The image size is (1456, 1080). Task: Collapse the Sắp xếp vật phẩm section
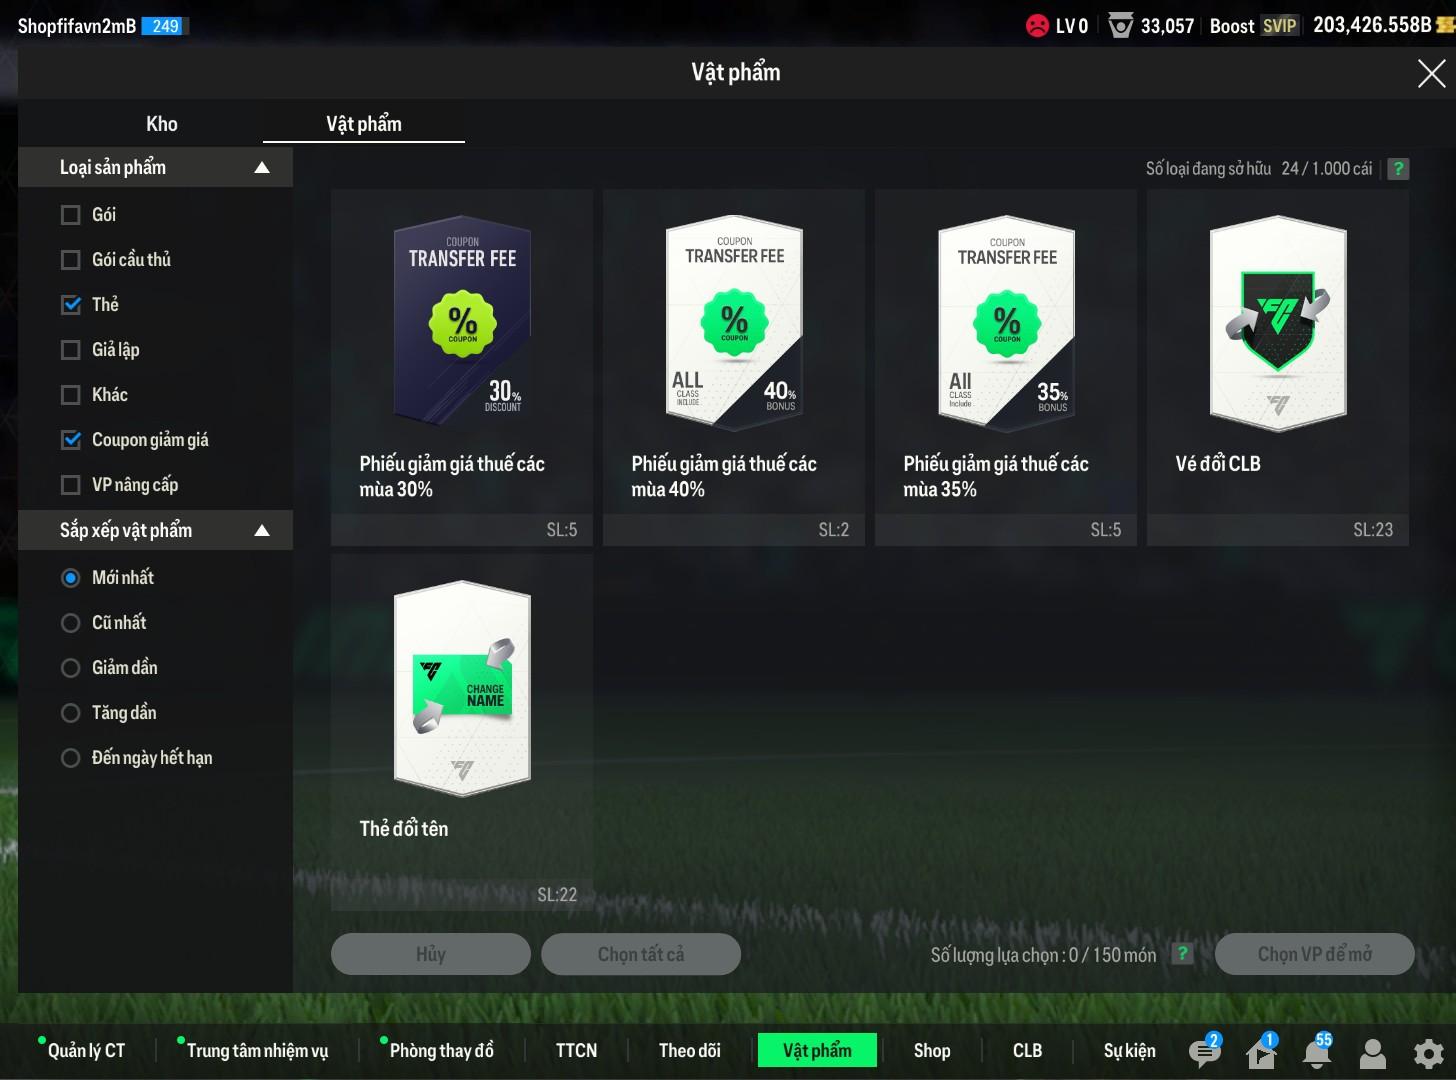(x=262, y=531)
